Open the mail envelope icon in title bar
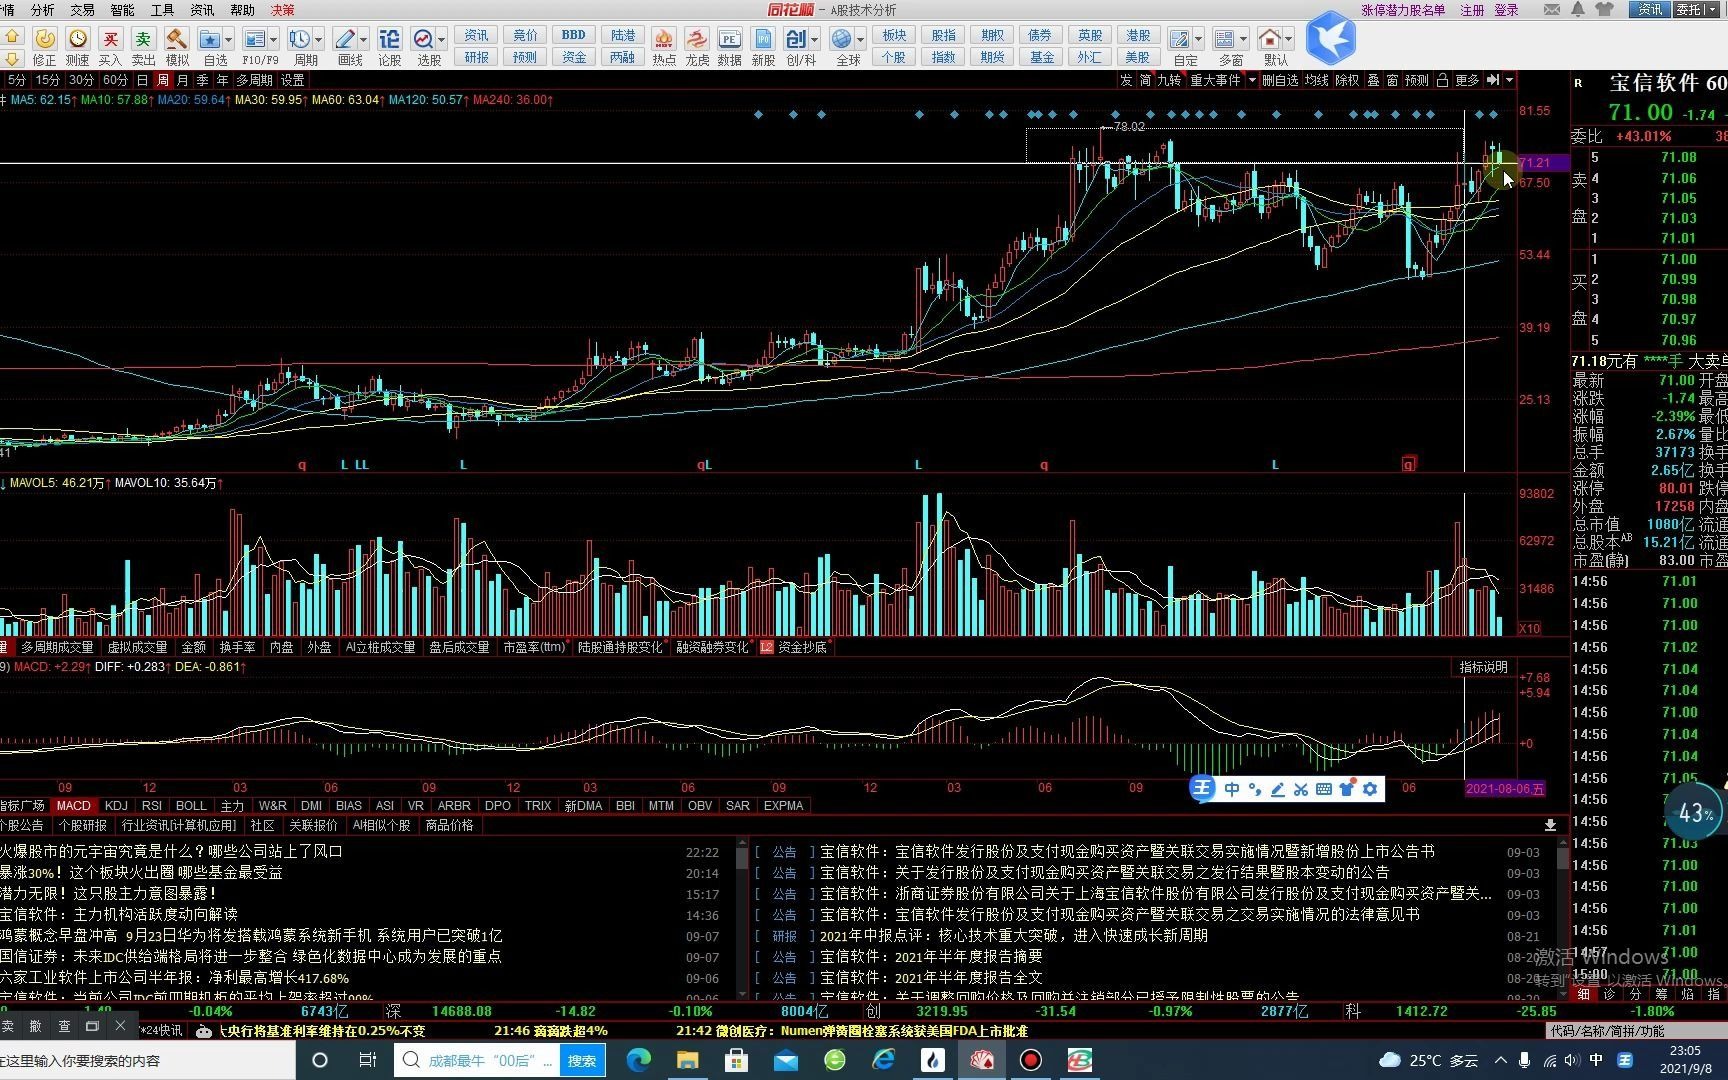Image resolution: width=1728 pixels, height=1080 pixels. [x=1552, y=9]
